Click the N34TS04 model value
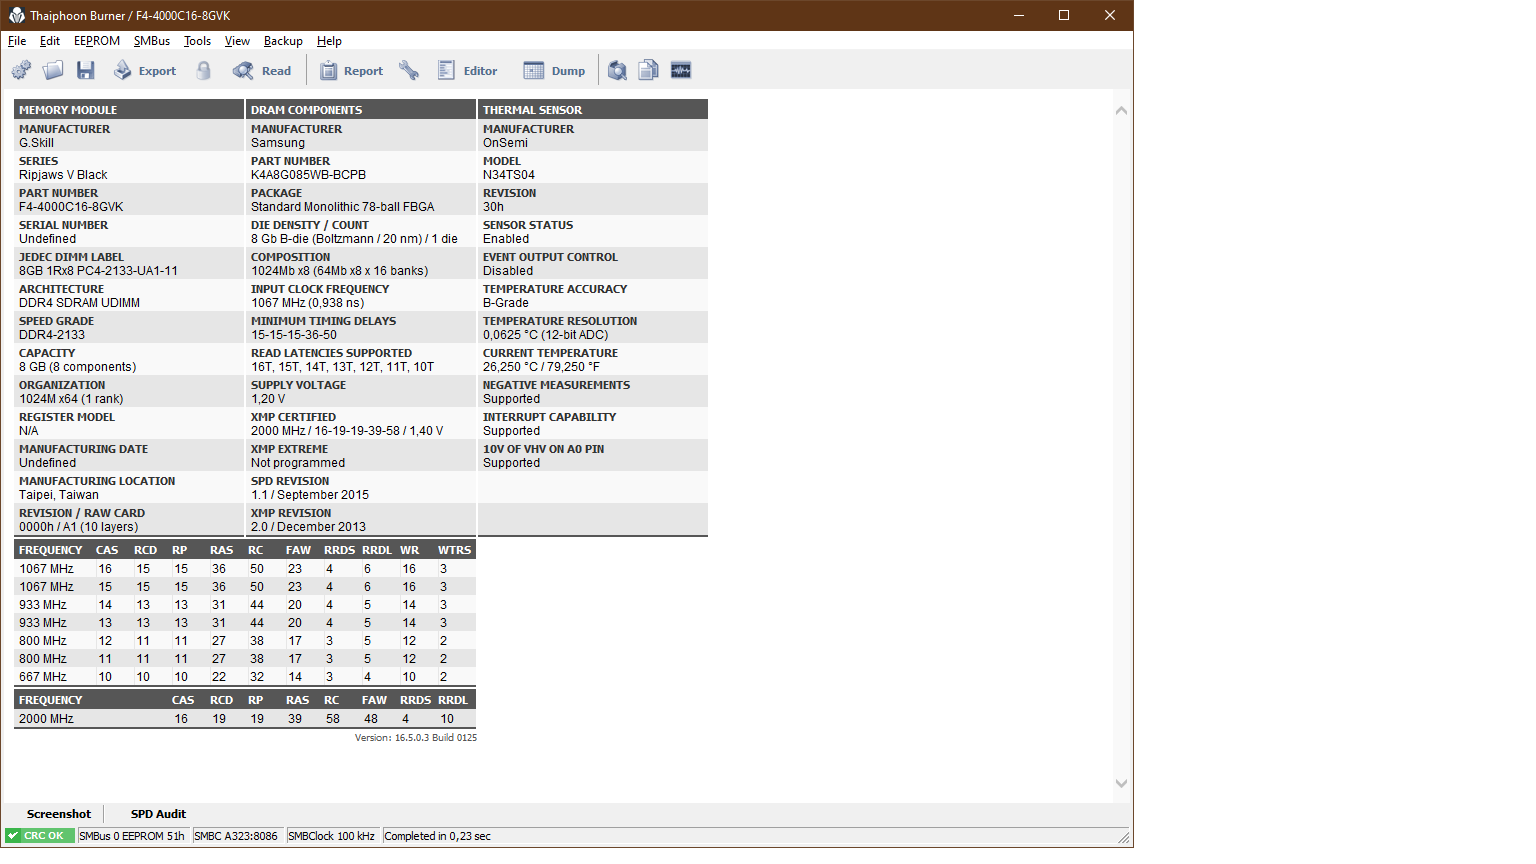1536x864 pixels. (509, 175)
